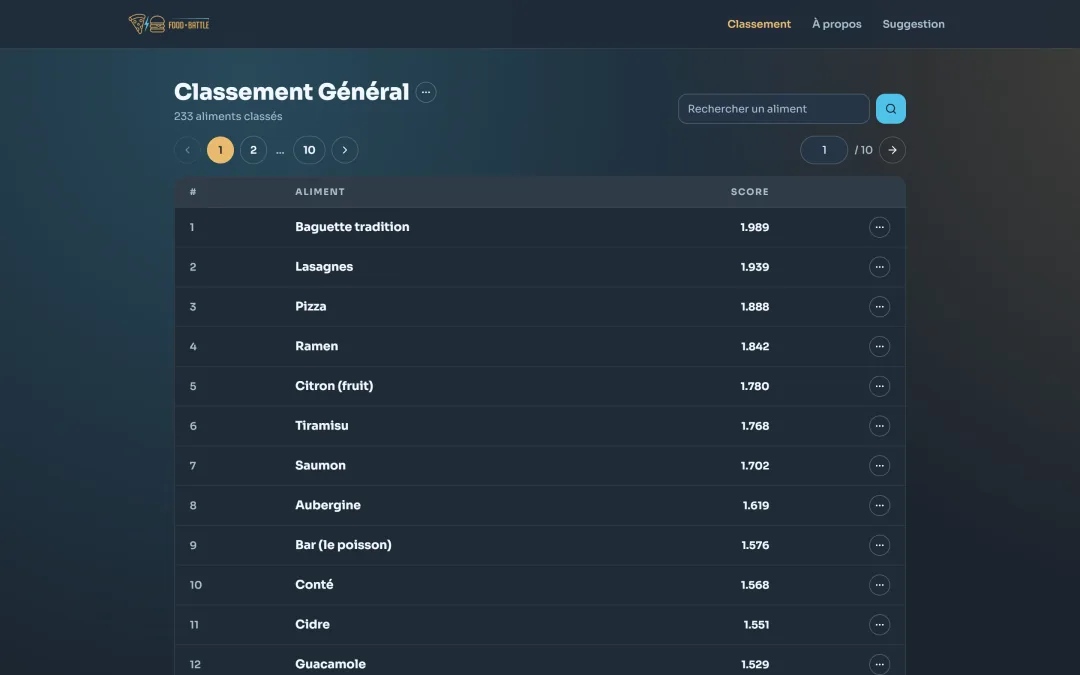Screen dimensions: 1080x675
Task: Open options menu next to Classement Général
Action: pyautogui.click(x=426, y=92)
